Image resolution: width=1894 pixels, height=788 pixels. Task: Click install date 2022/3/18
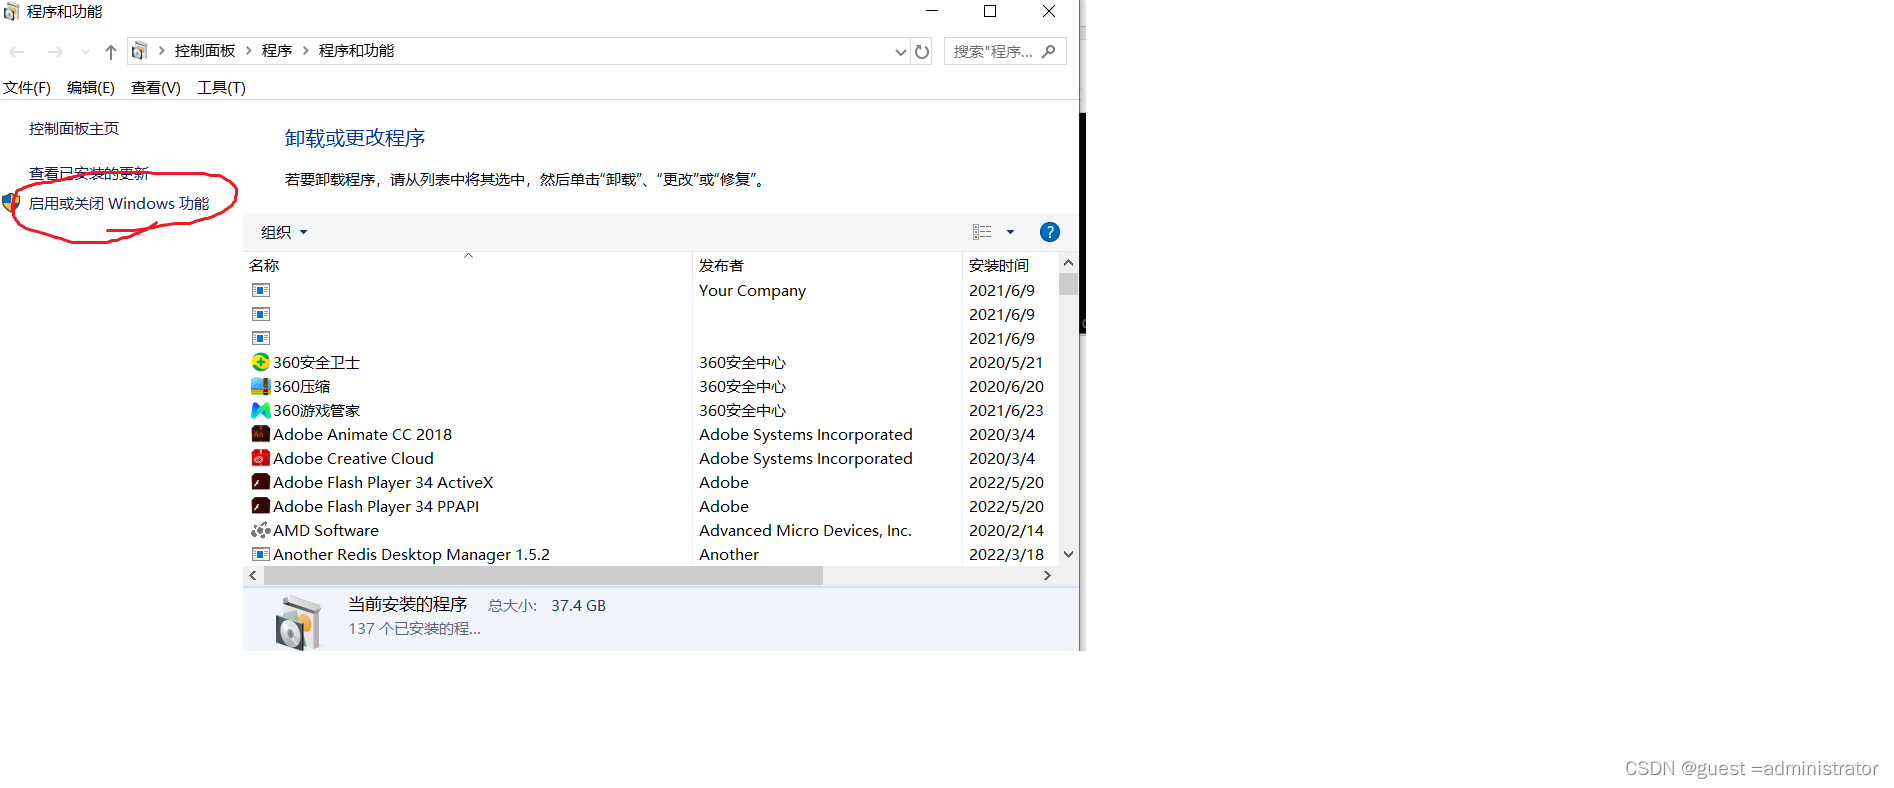pyautogui.click(x=1006, y=554)
